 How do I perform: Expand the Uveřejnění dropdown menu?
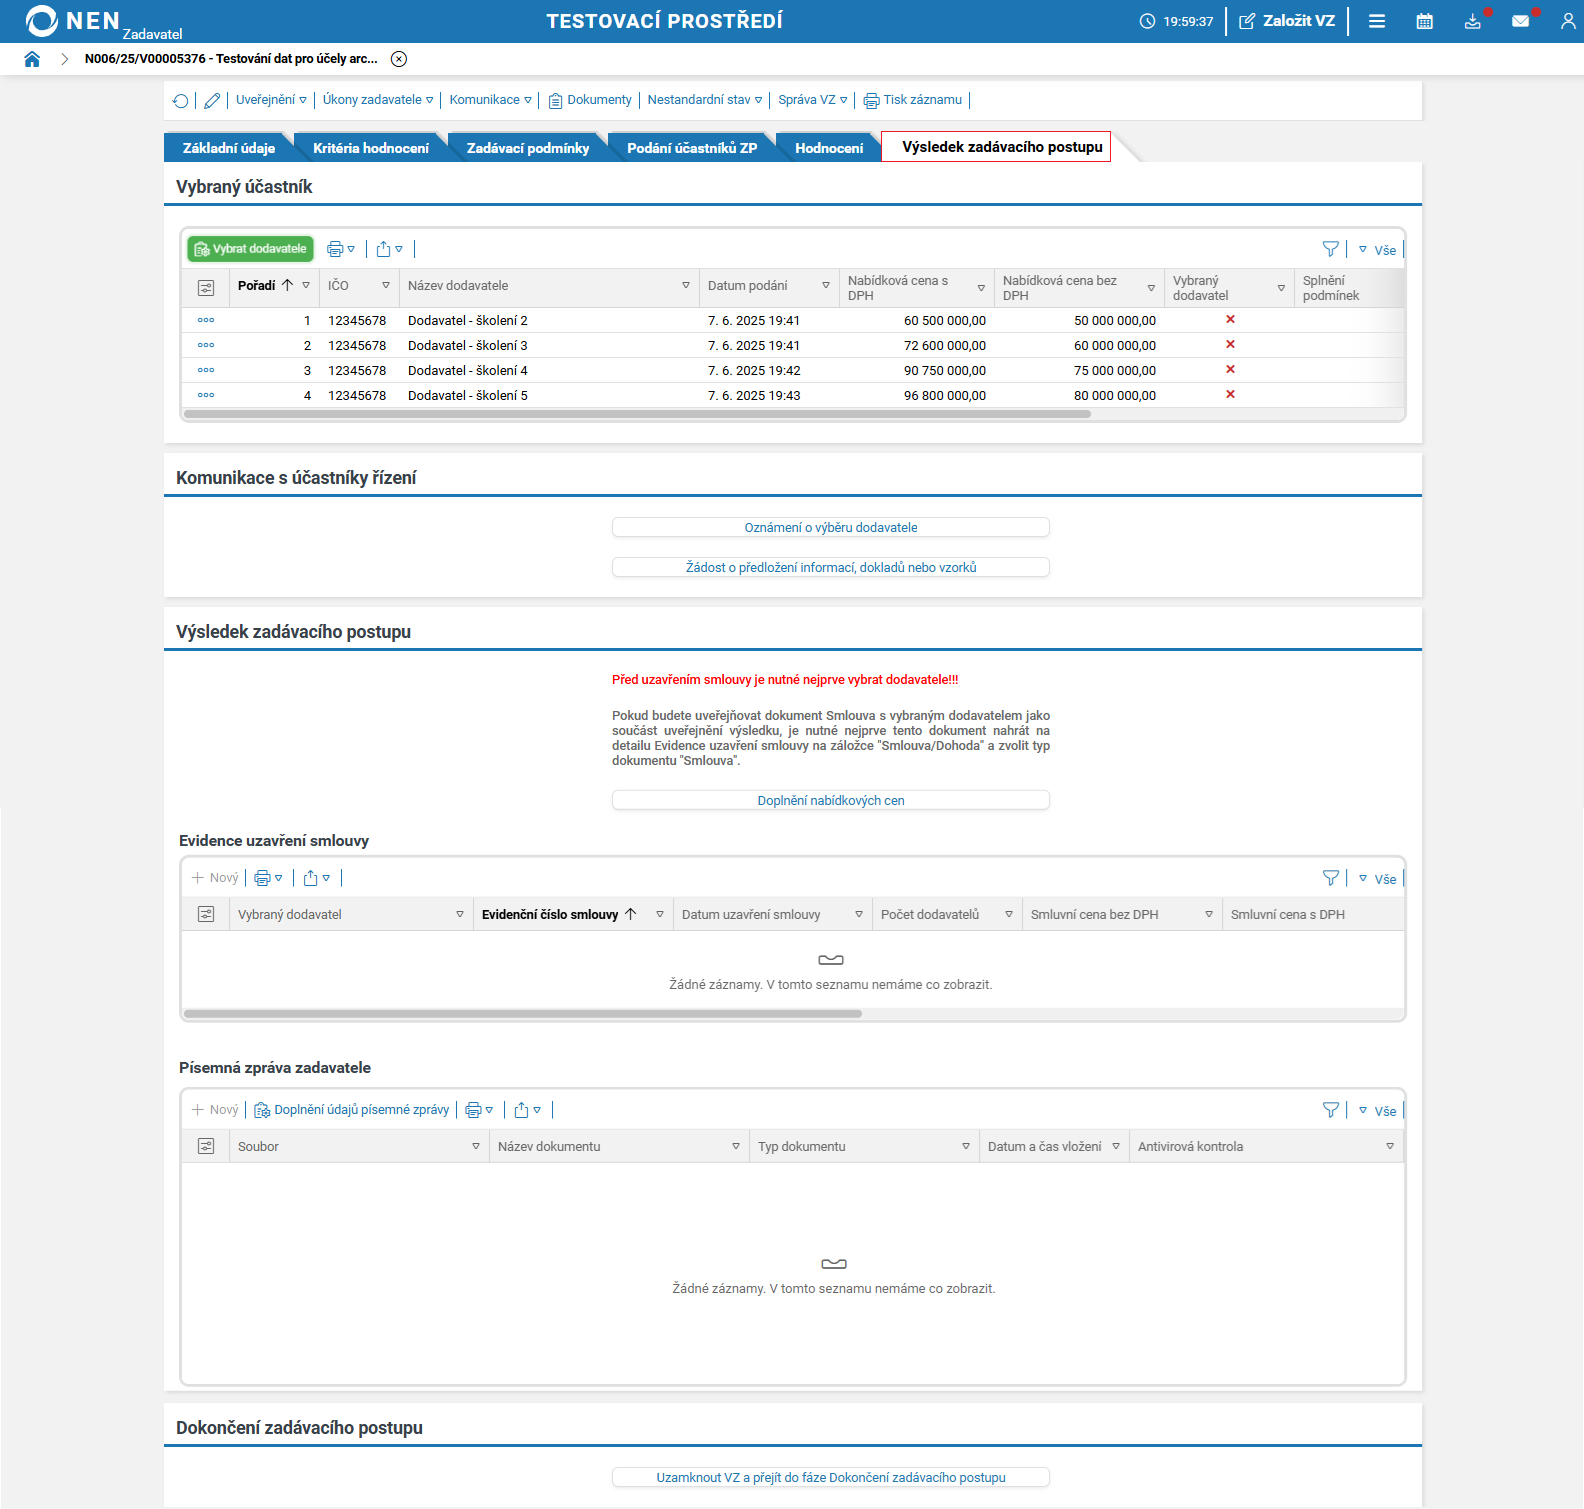(271, 100)
